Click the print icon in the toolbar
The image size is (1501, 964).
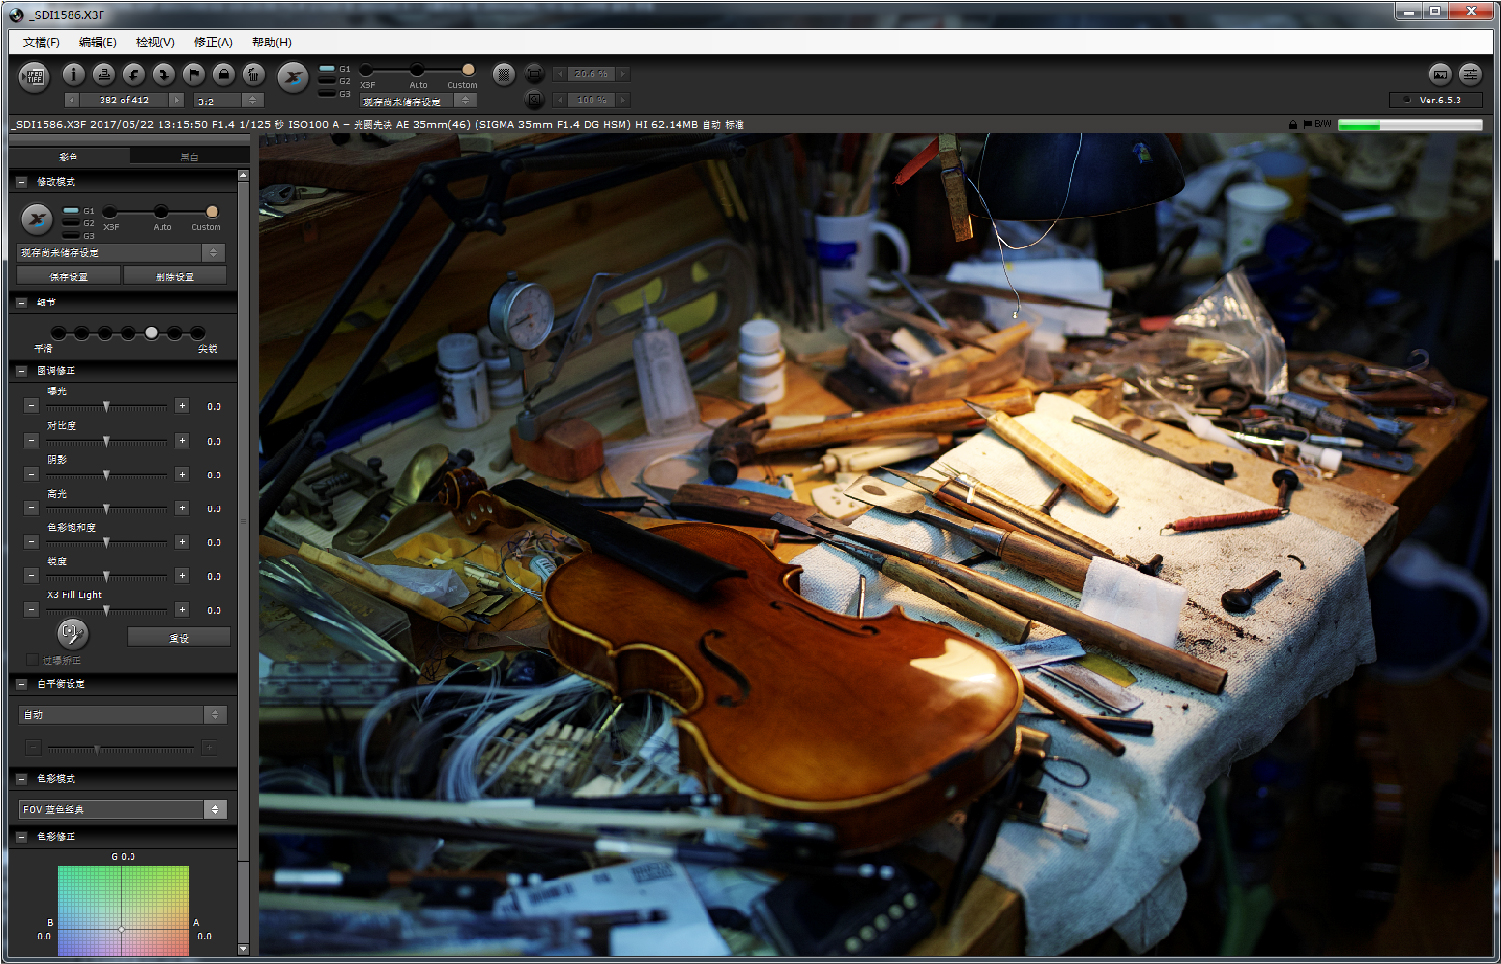[103, 74]
